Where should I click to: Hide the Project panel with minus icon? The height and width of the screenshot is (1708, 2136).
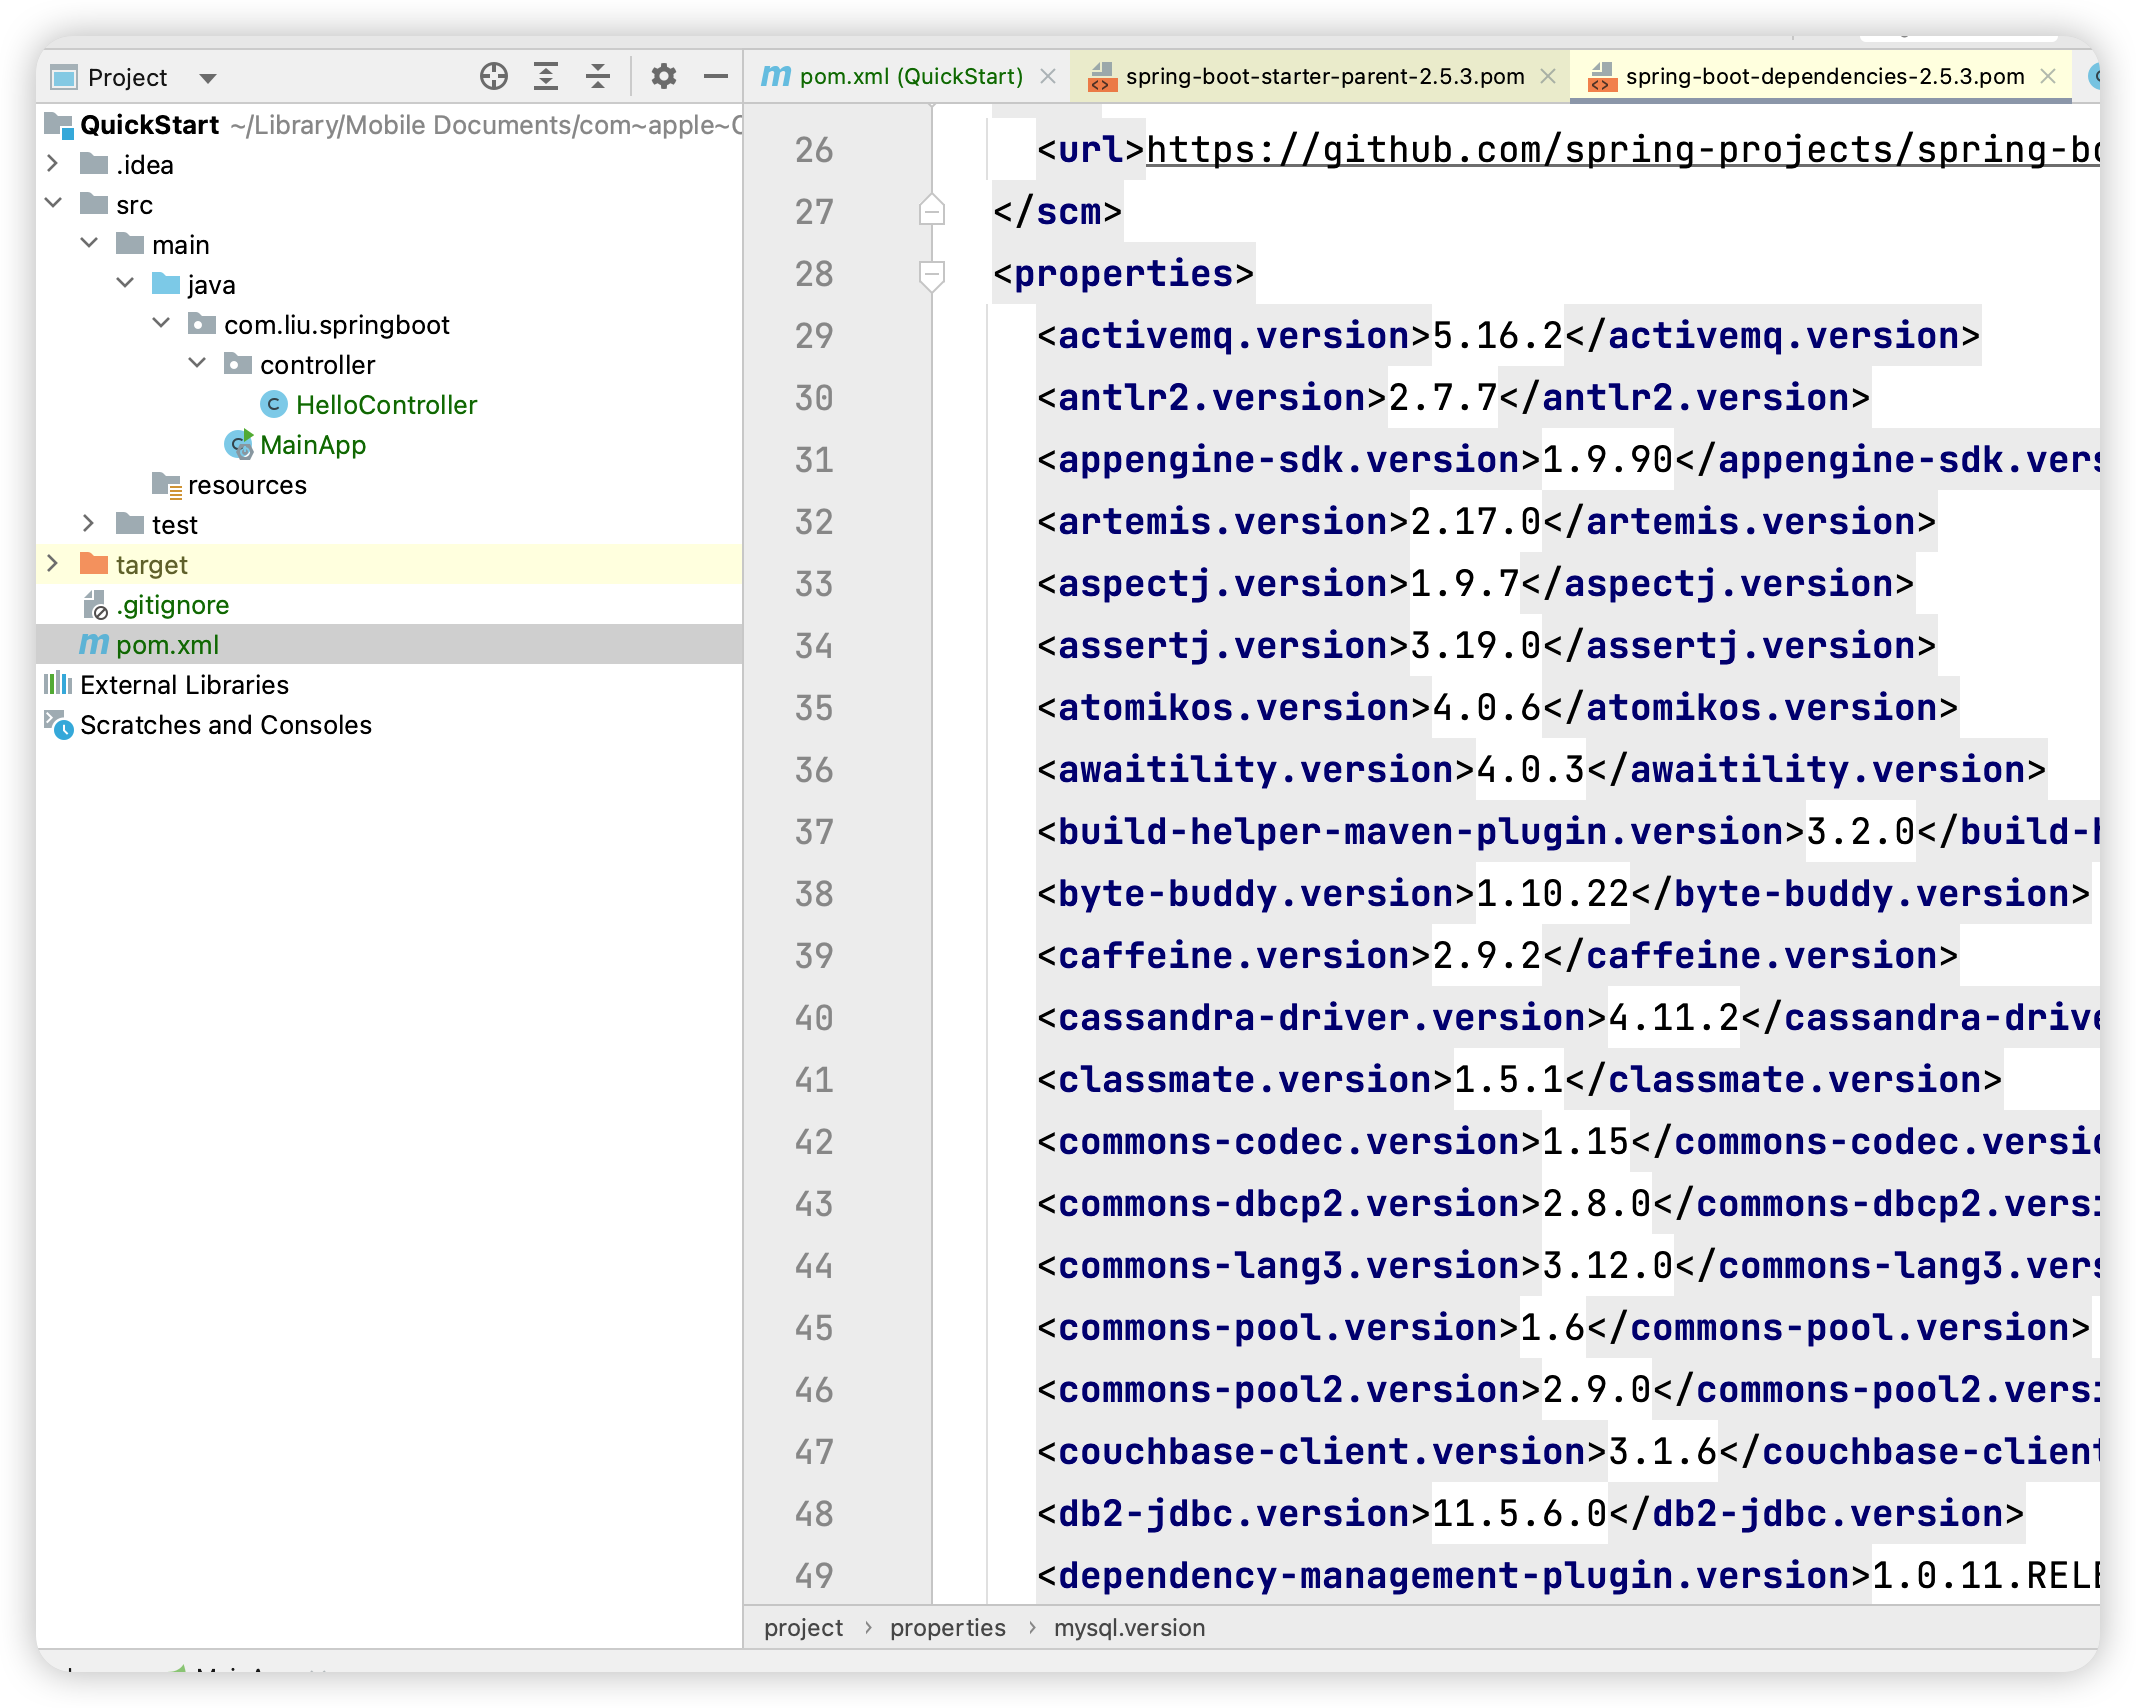715,76
